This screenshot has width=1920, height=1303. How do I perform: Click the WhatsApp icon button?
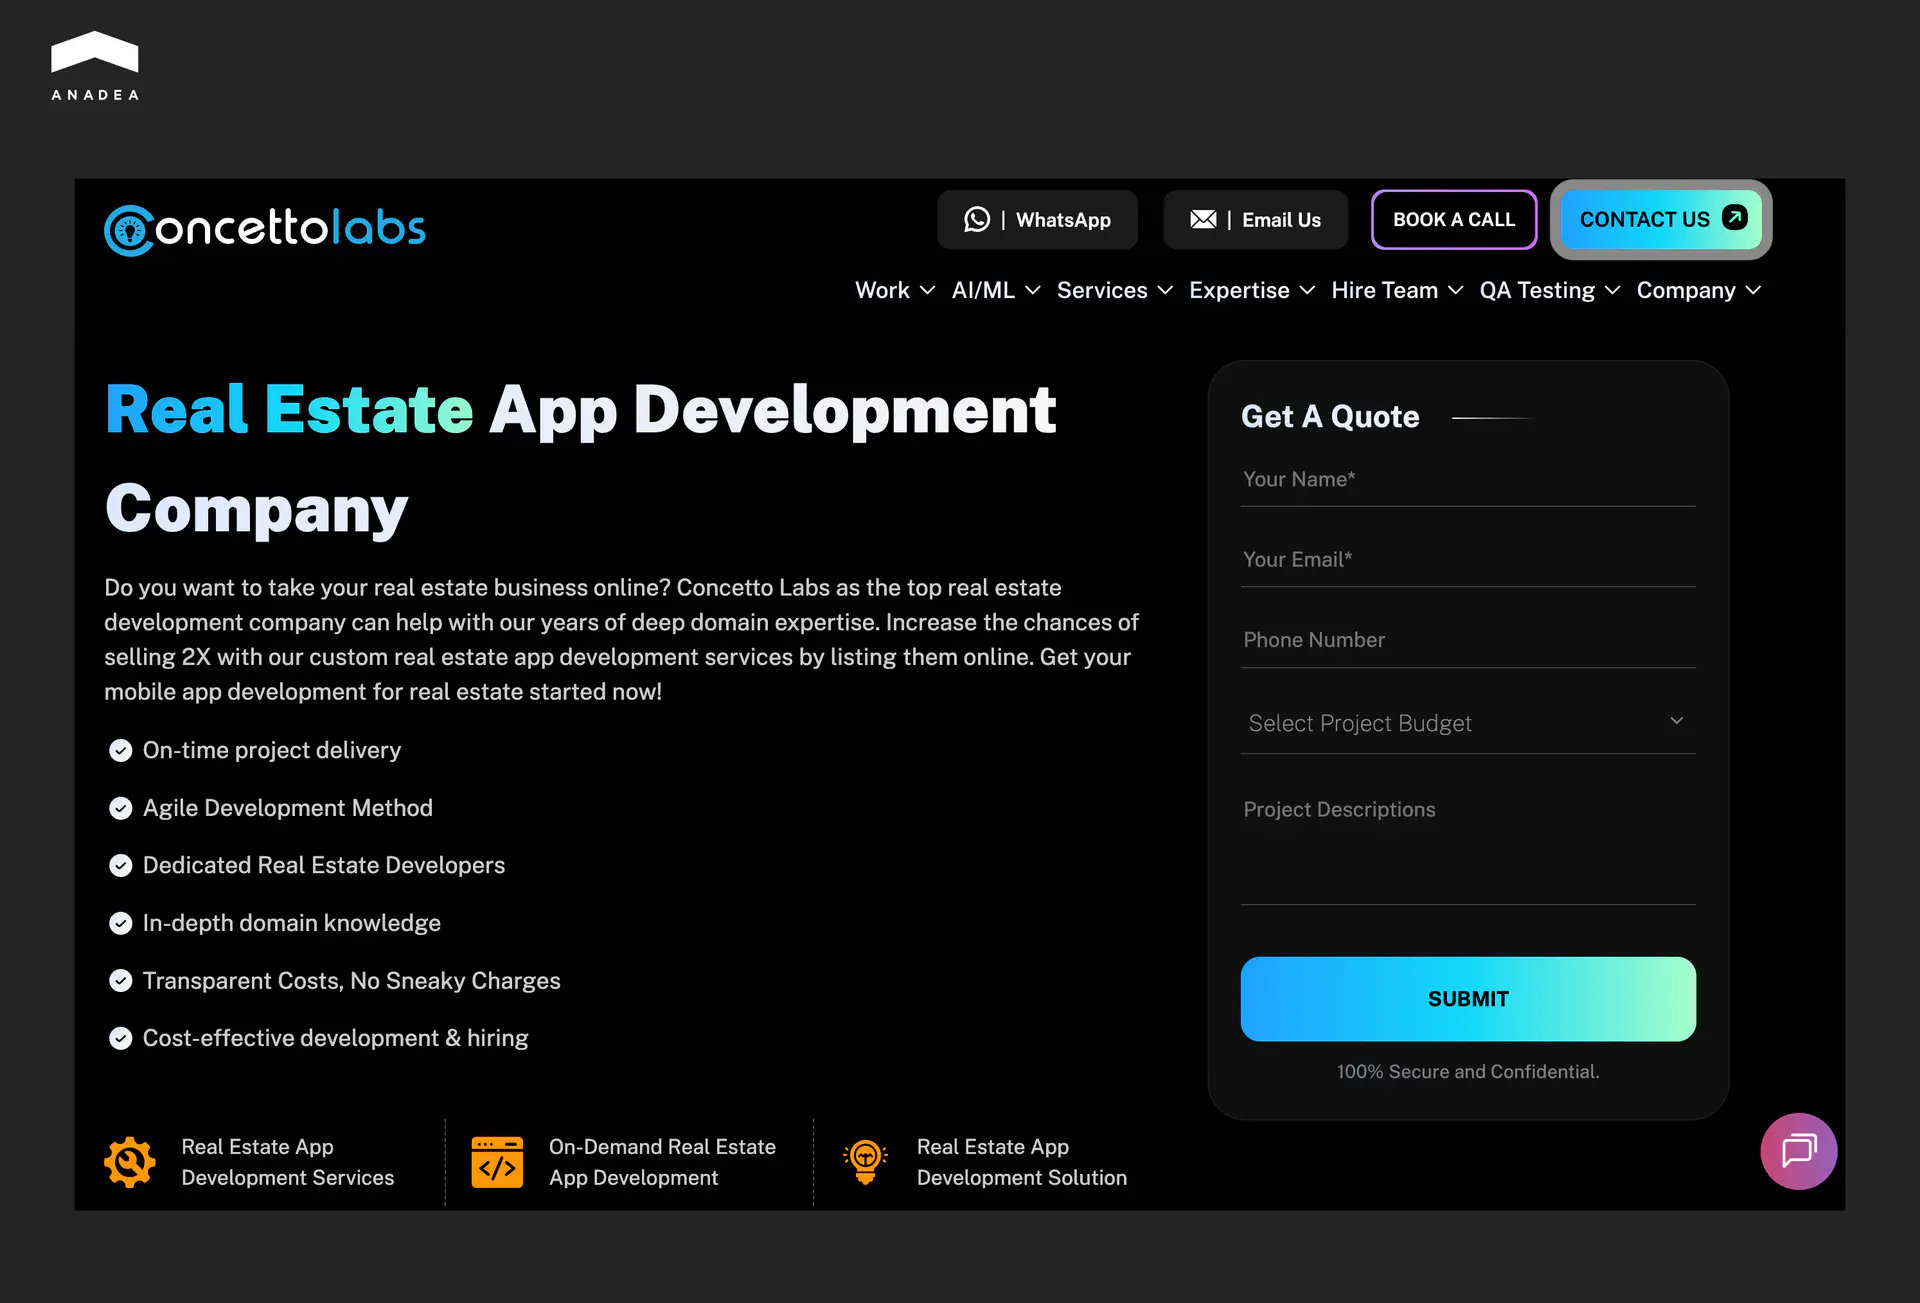pyautogui.click(x=976, y=220)
